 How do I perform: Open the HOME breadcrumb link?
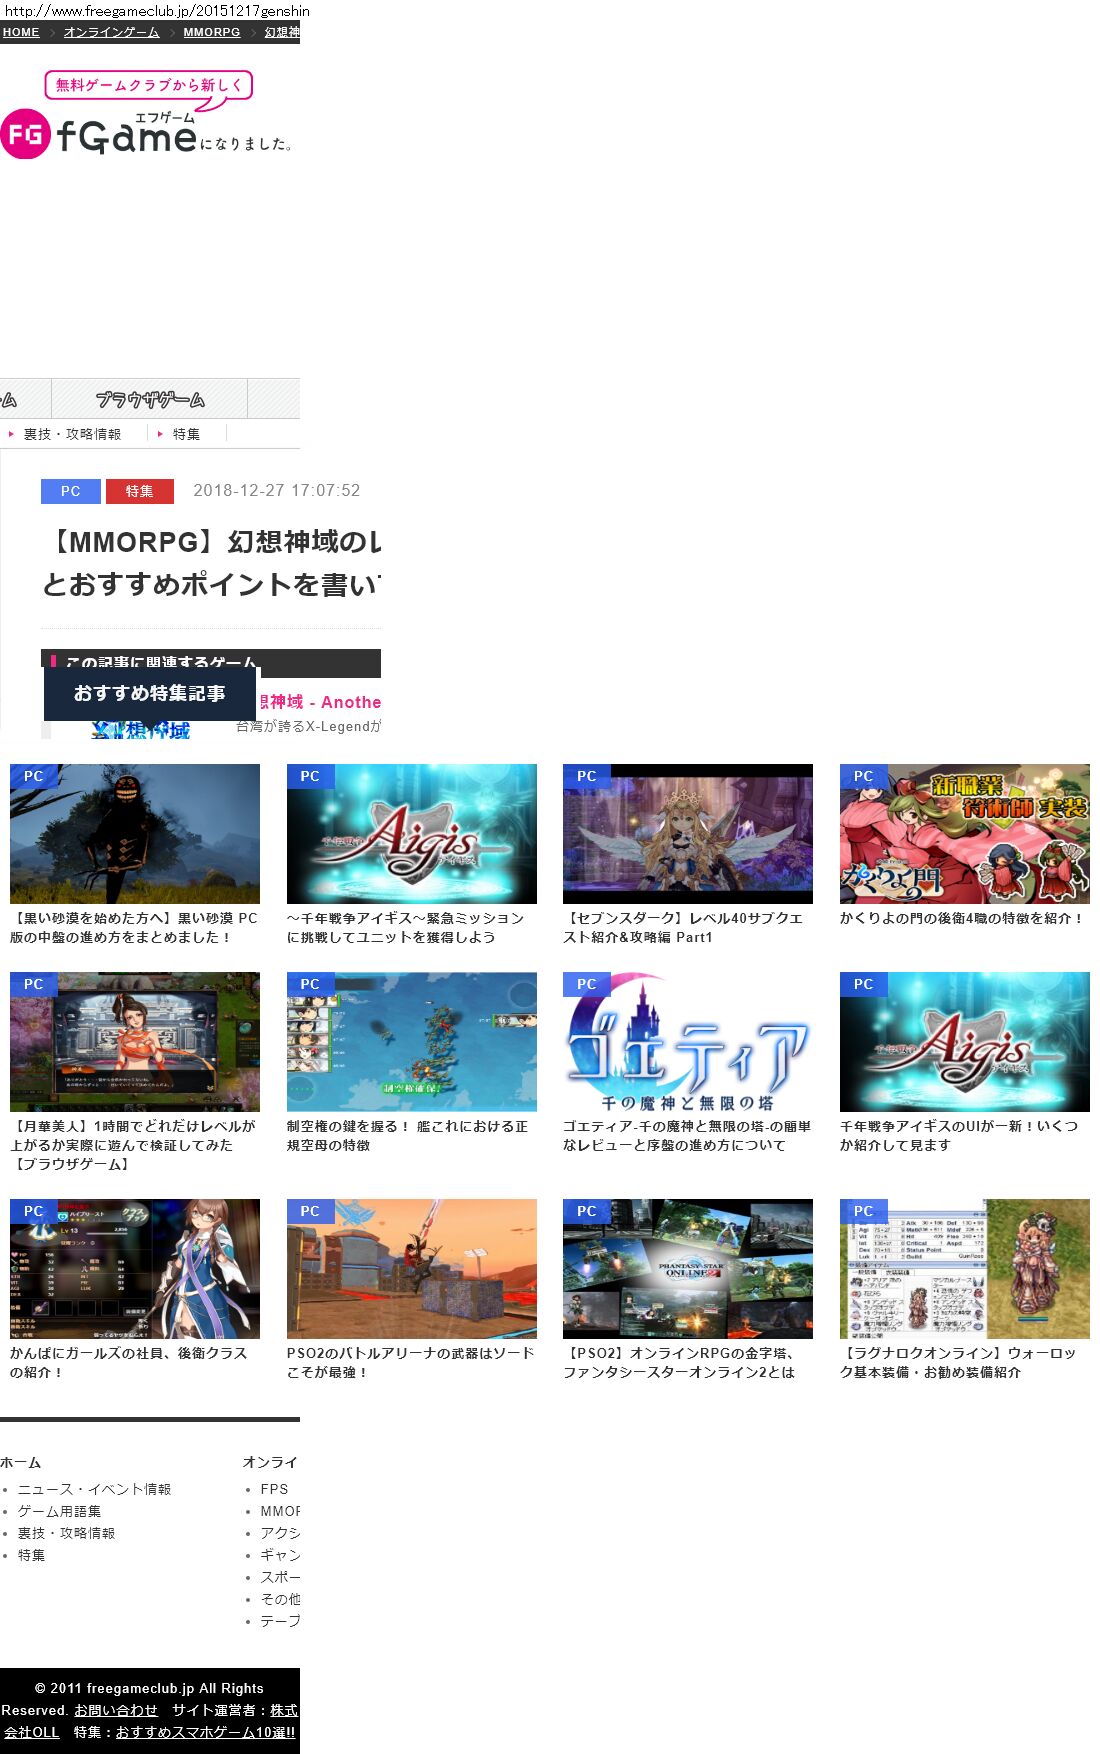pyautogui.click(x=21, y=32)
